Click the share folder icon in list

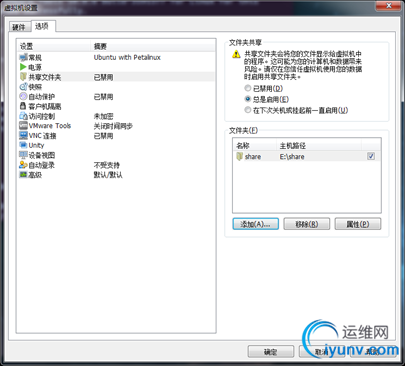coord(239,156)
